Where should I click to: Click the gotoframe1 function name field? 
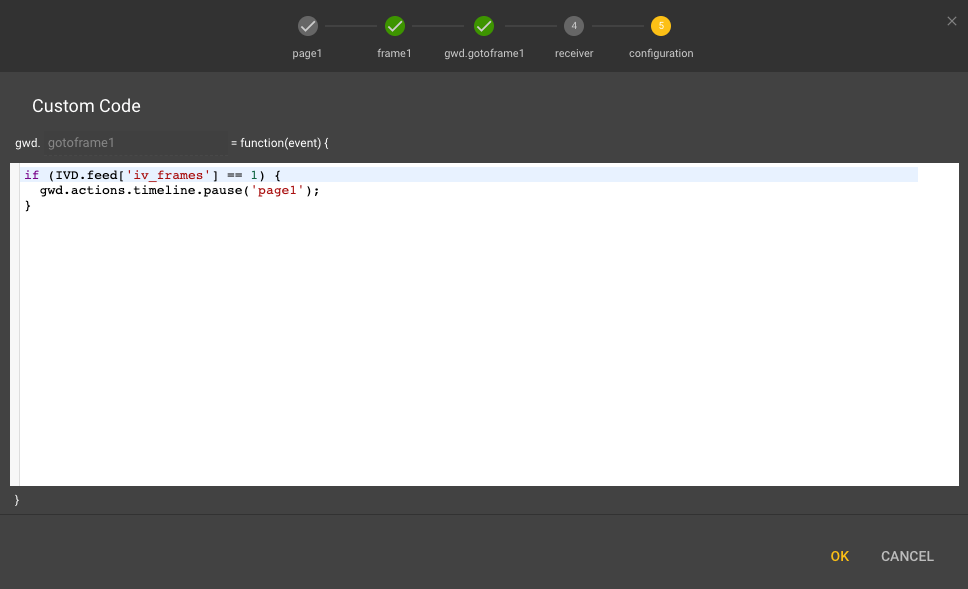(135, 143)
